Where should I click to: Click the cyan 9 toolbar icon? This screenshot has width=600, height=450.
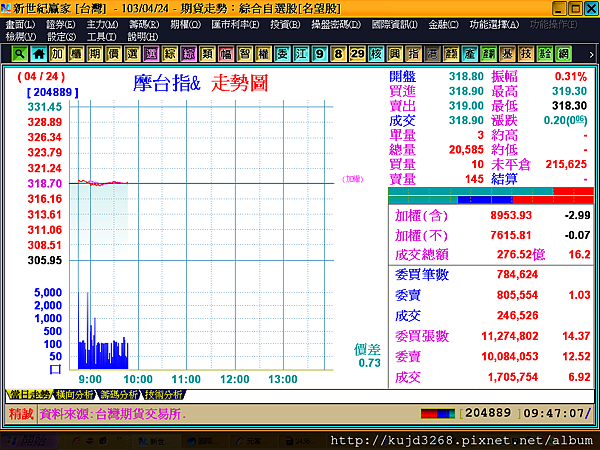pos(320,54)
